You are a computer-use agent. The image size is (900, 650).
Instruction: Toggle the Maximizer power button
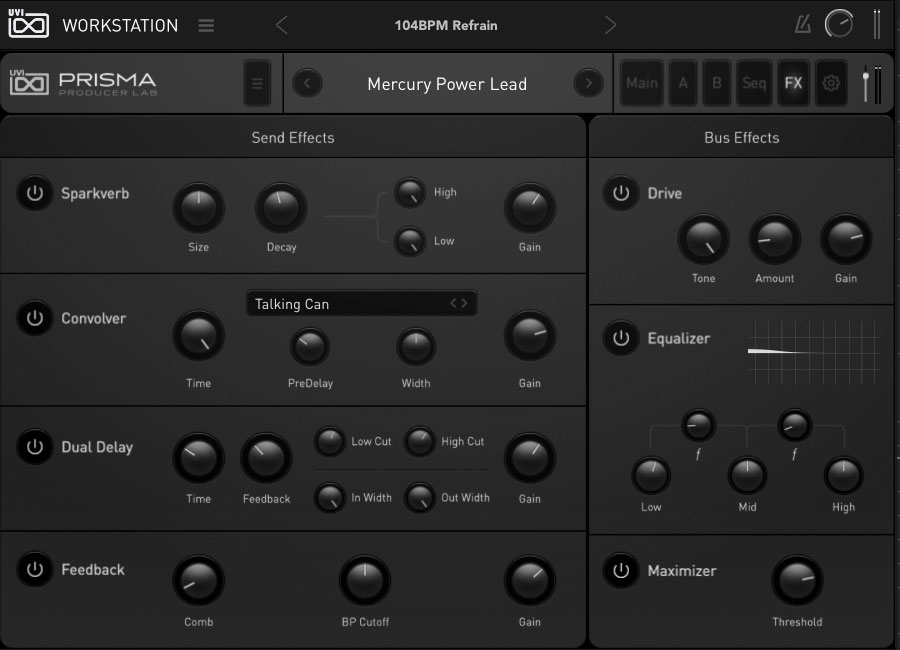coord(621,571)
